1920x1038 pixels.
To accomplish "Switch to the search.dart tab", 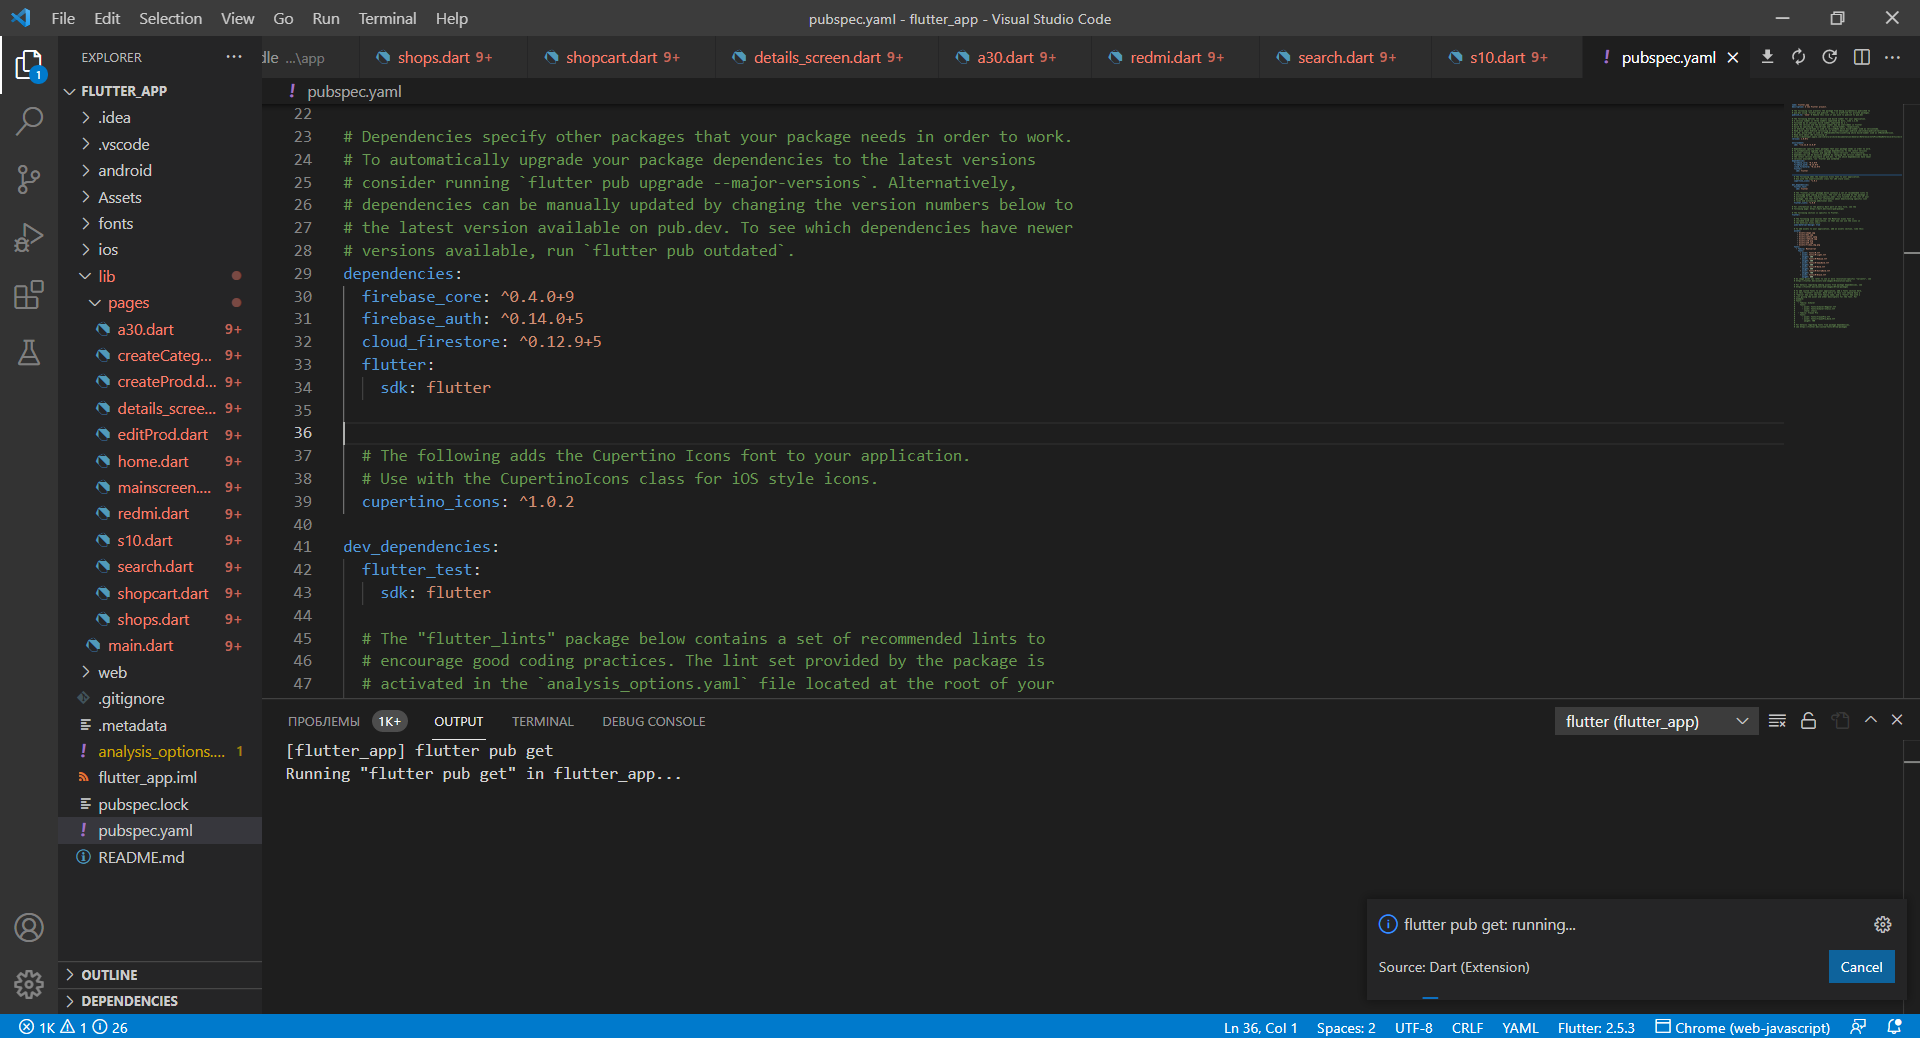I will [x=1346, y=58].
